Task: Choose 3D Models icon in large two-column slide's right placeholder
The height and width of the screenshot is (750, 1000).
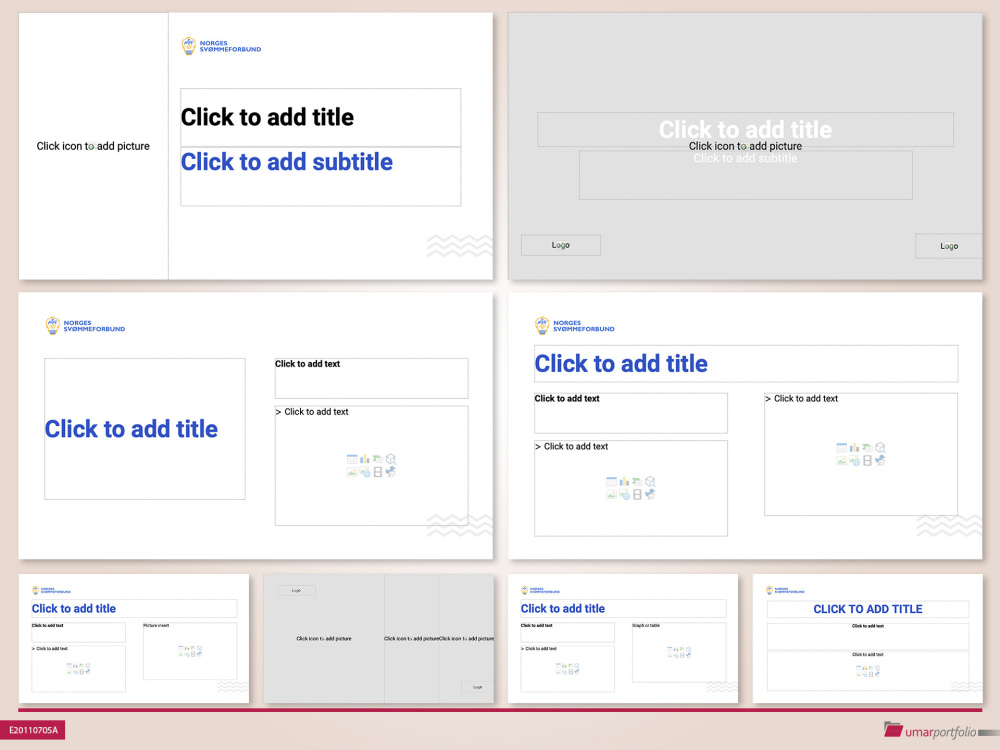Action: [880, 448]
